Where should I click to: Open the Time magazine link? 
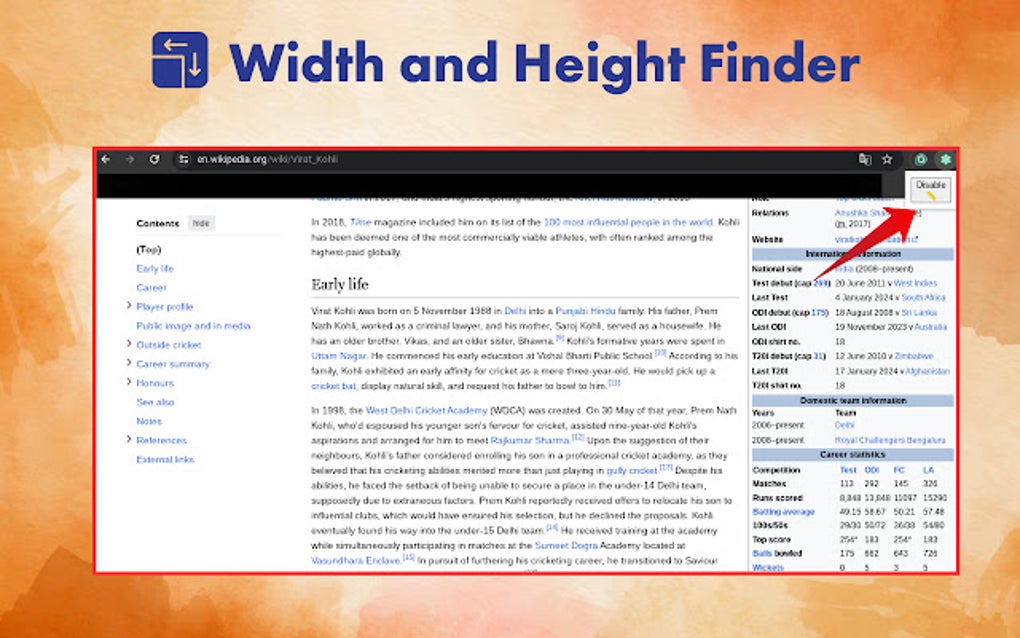click(360, 222)
